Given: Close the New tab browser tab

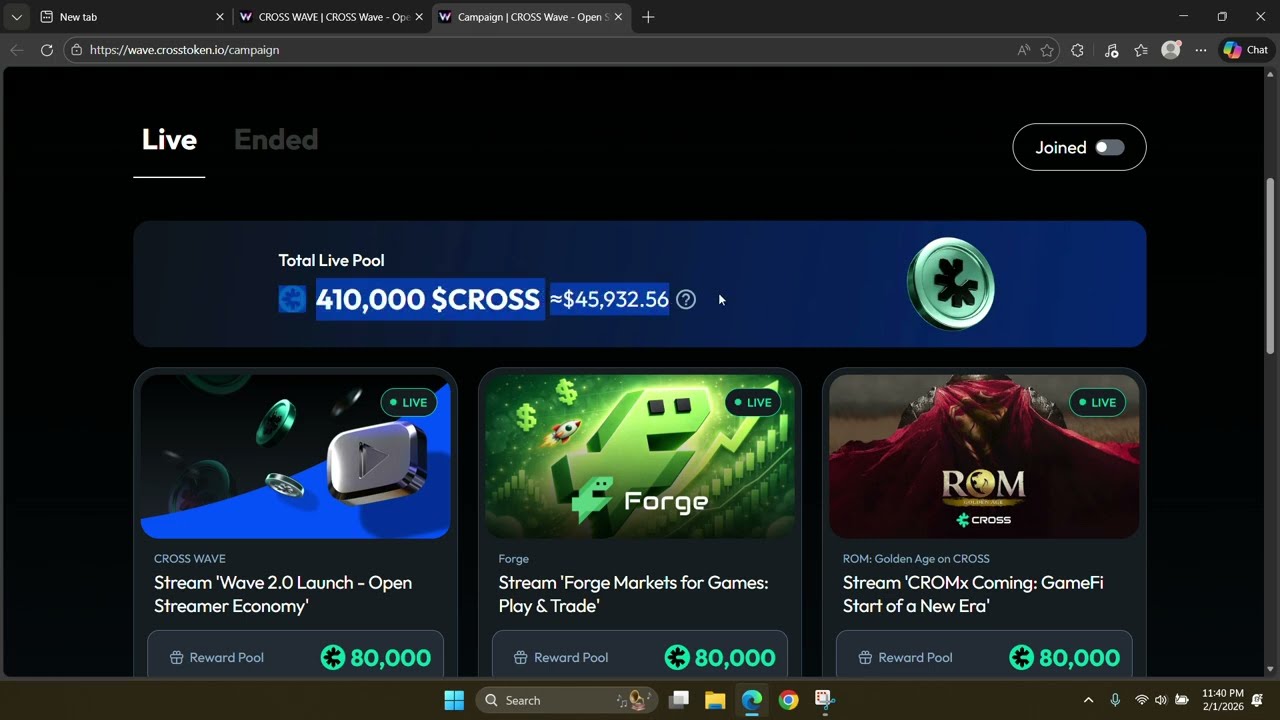Looking at the screenshot, I should 220,17.
